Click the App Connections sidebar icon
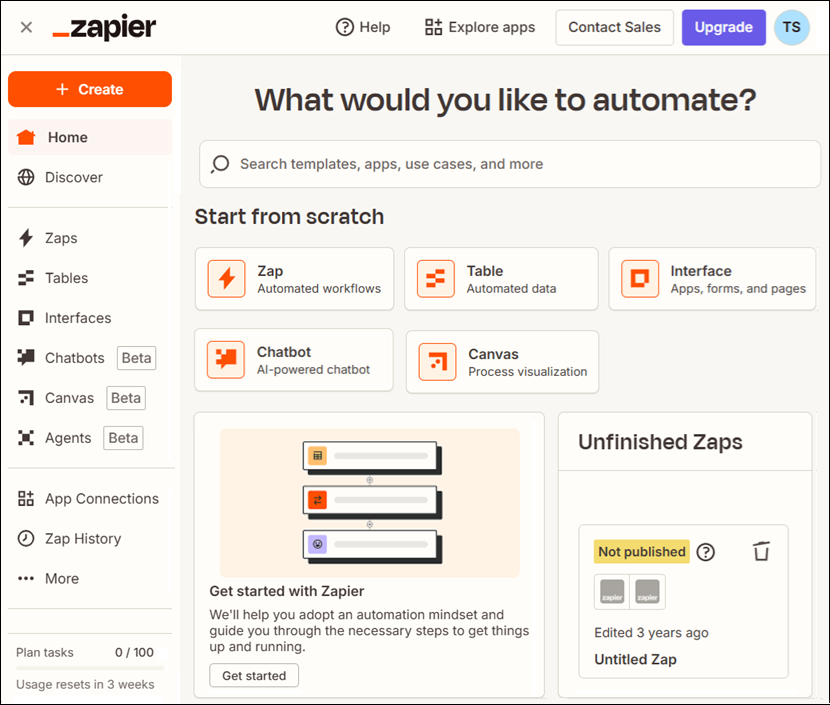This screenshot has width=830, height=705. (x=26, y=499)
